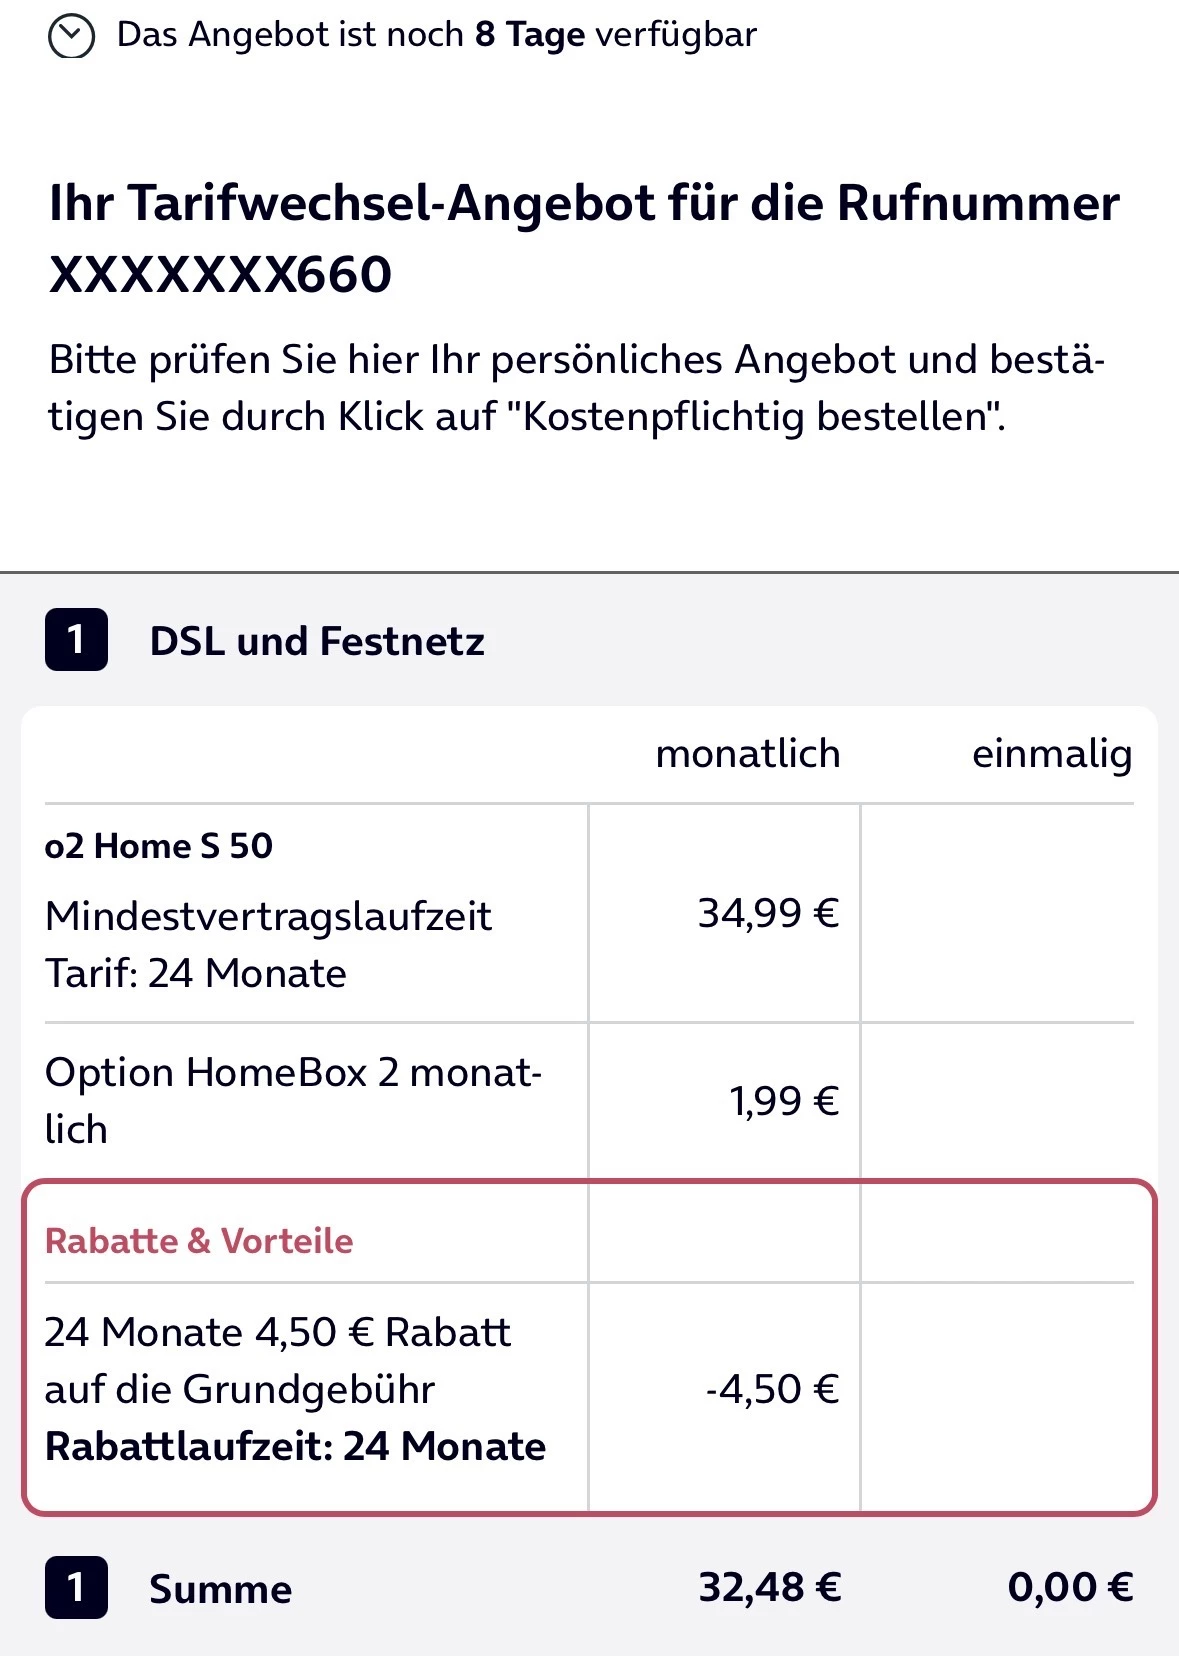This screenshot has height=1656, width=1179.
Task: Click the 32,48 € monthly sum
Action: click(769, 1587)
